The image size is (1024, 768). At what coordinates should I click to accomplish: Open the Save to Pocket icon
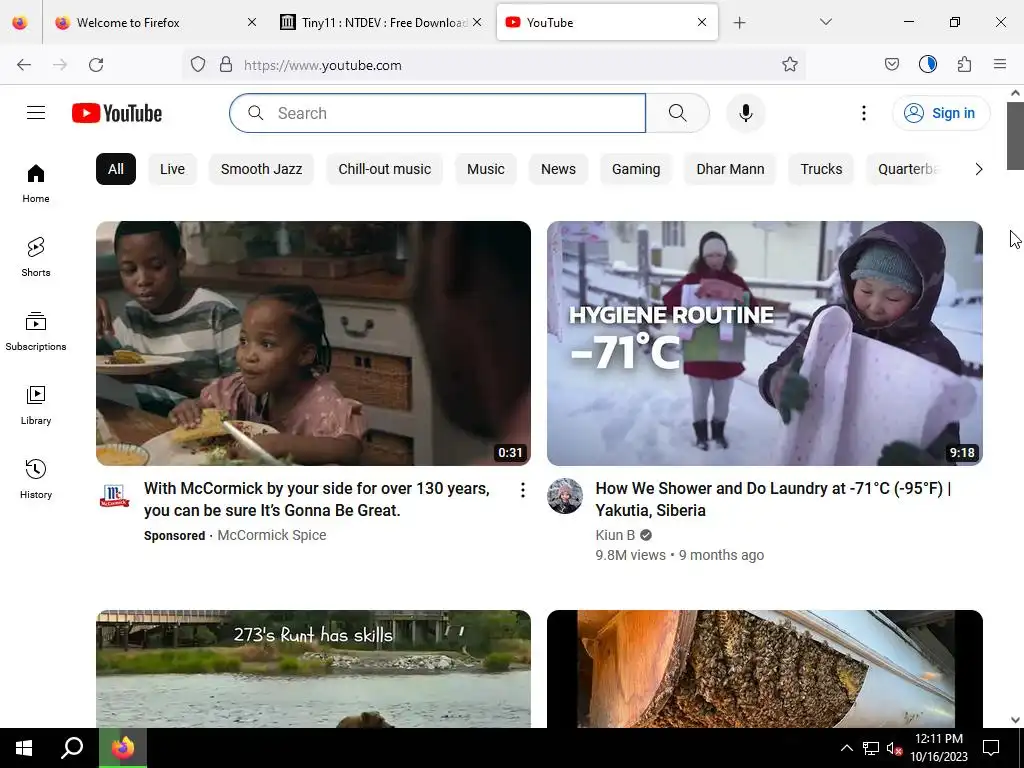click(891, 65)
